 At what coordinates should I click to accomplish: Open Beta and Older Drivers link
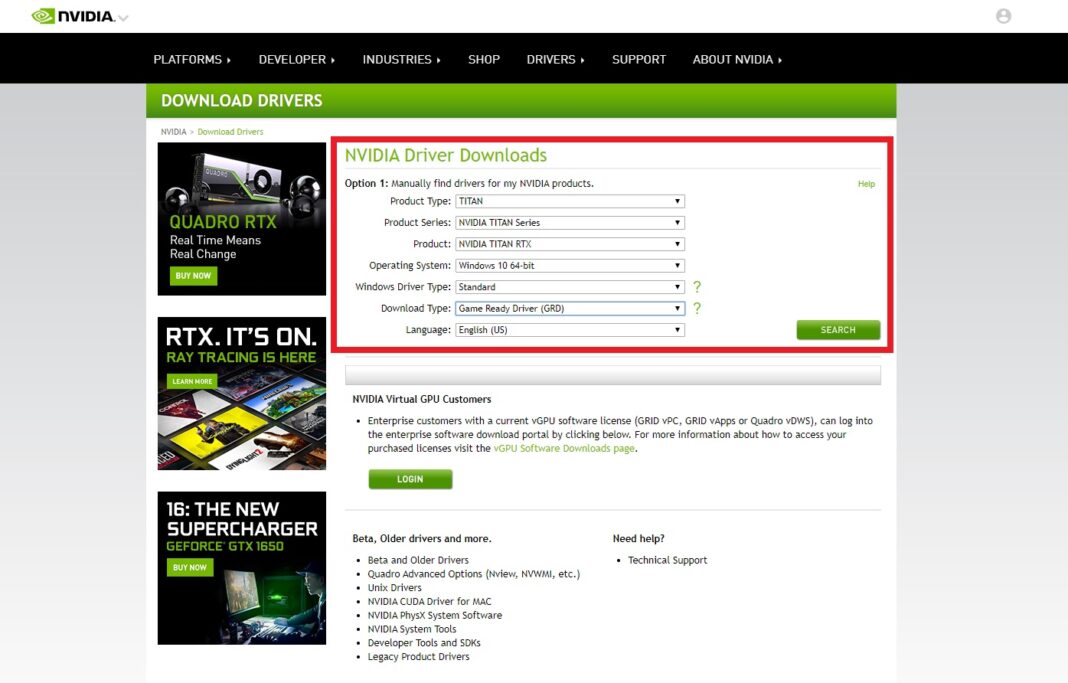tap(418, 560)
